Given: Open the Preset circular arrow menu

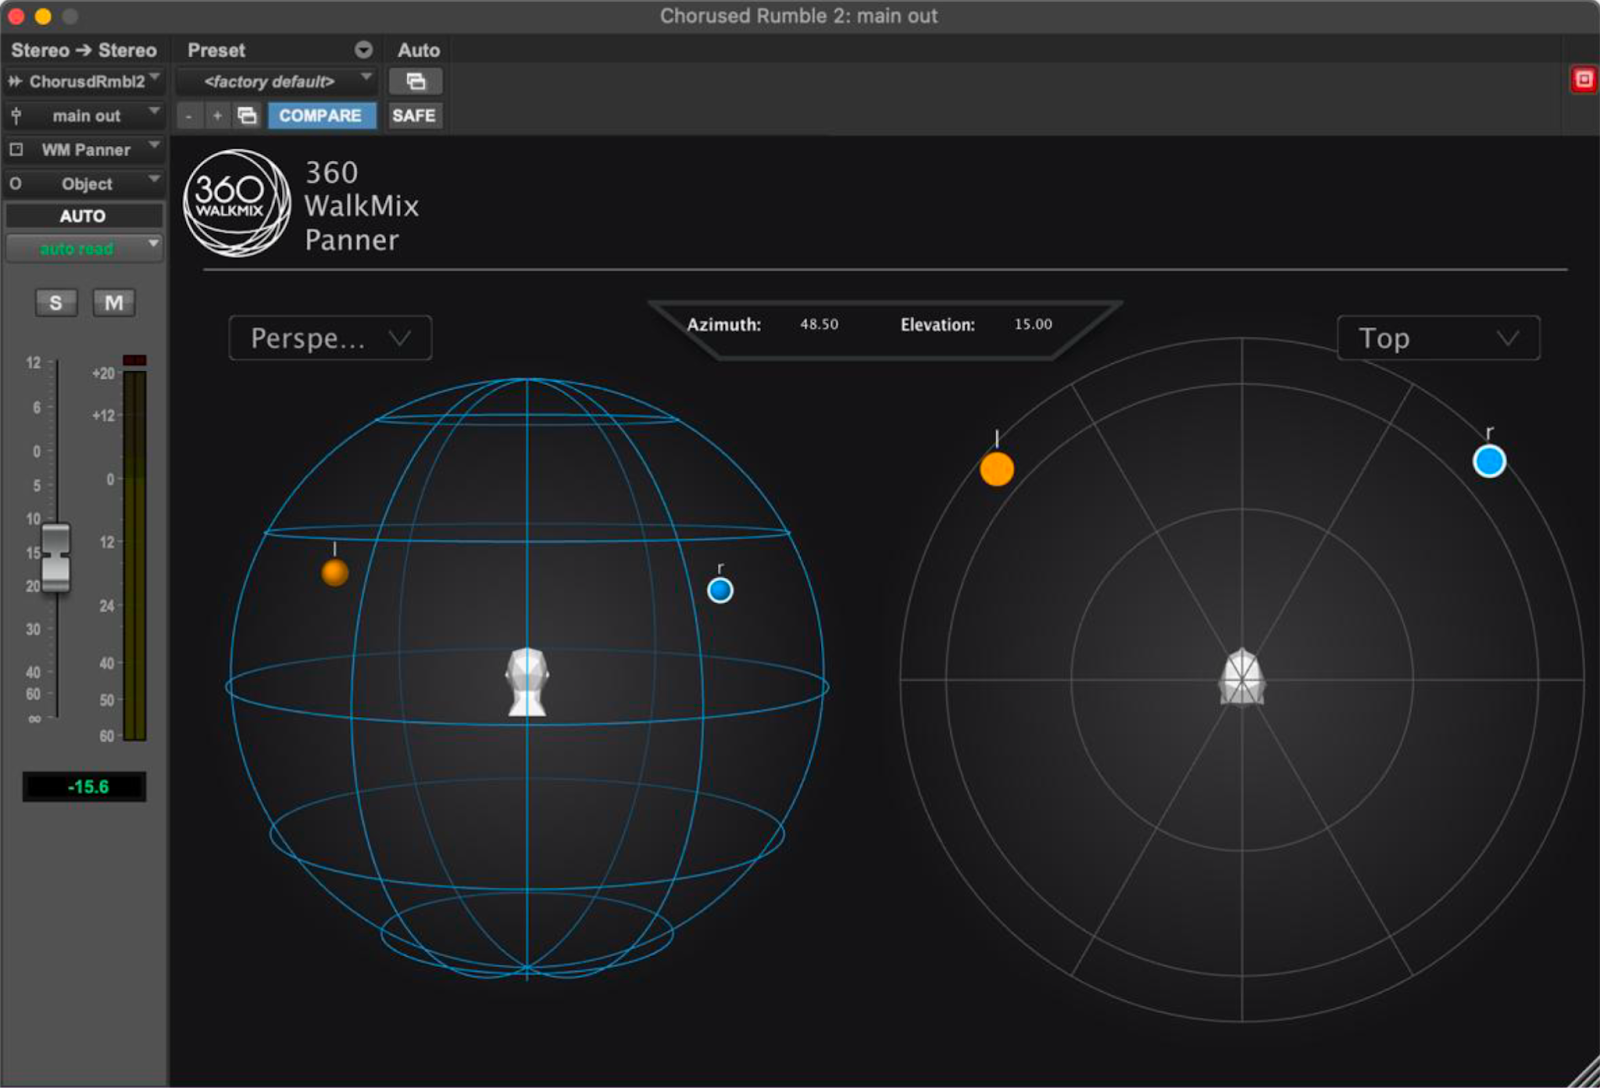Looking at the screenshot, I should point(363,50).
